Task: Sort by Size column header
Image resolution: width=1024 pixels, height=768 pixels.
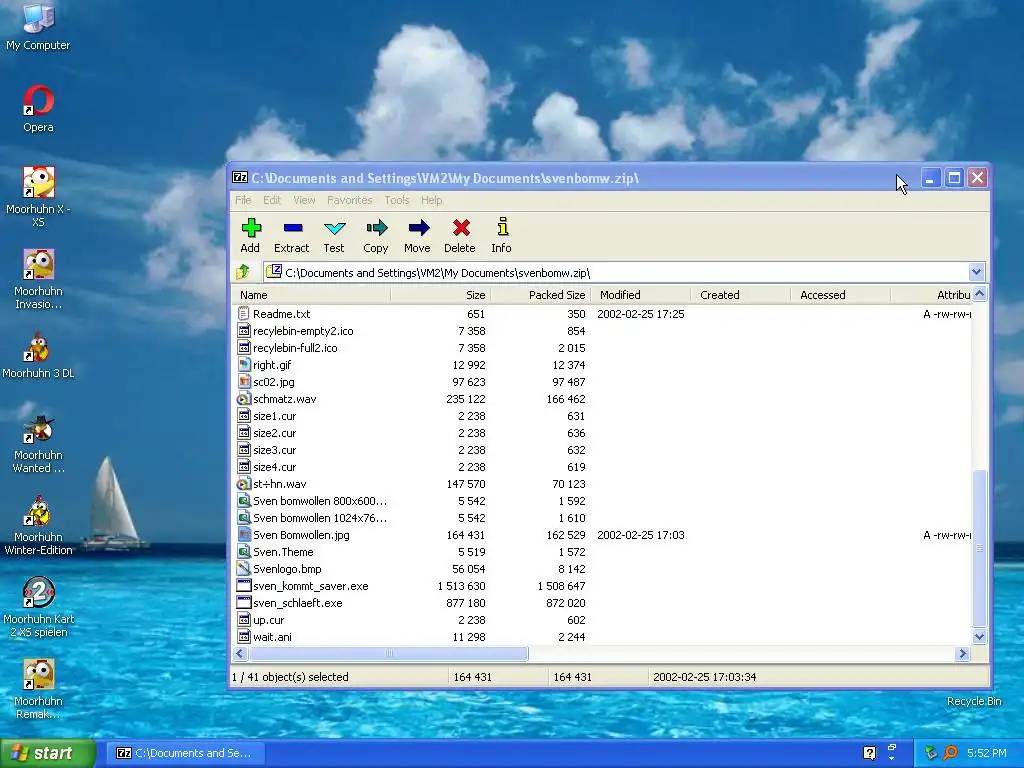Action: tap(440, 295)
